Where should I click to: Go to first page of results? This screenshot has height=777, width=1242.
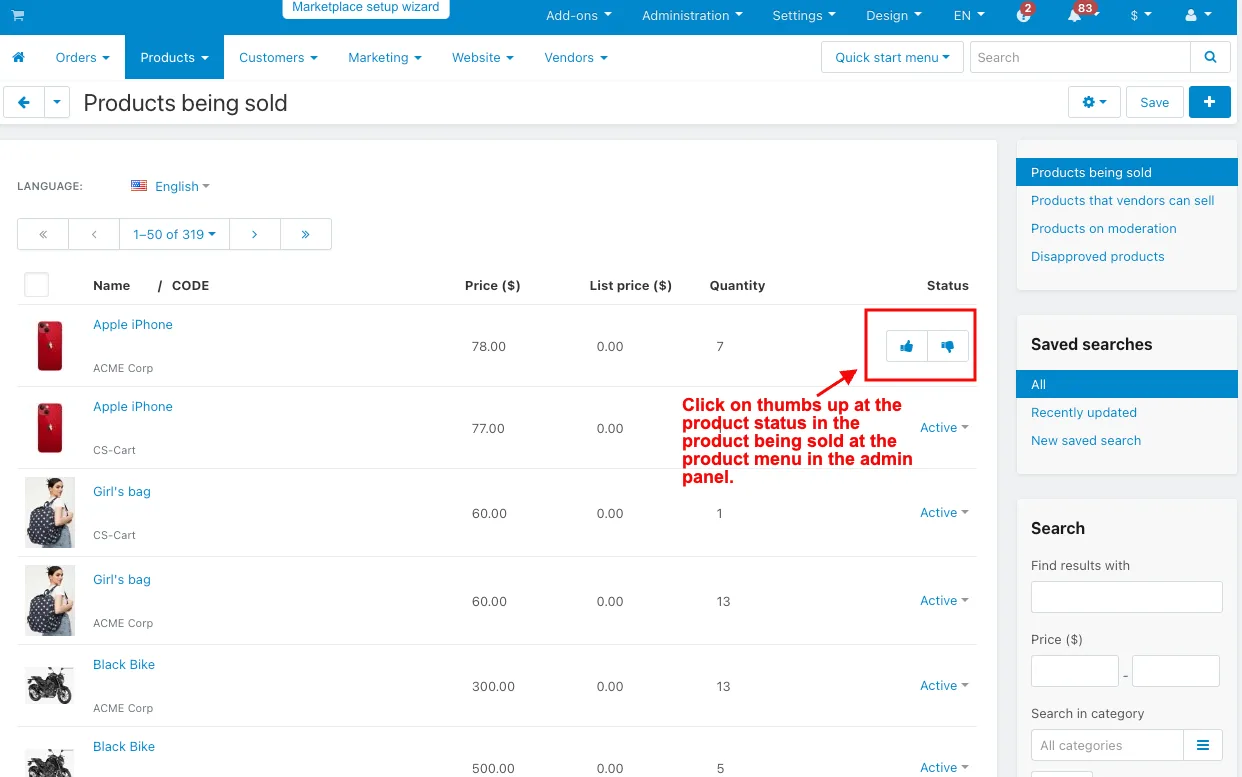click(43, 234)
